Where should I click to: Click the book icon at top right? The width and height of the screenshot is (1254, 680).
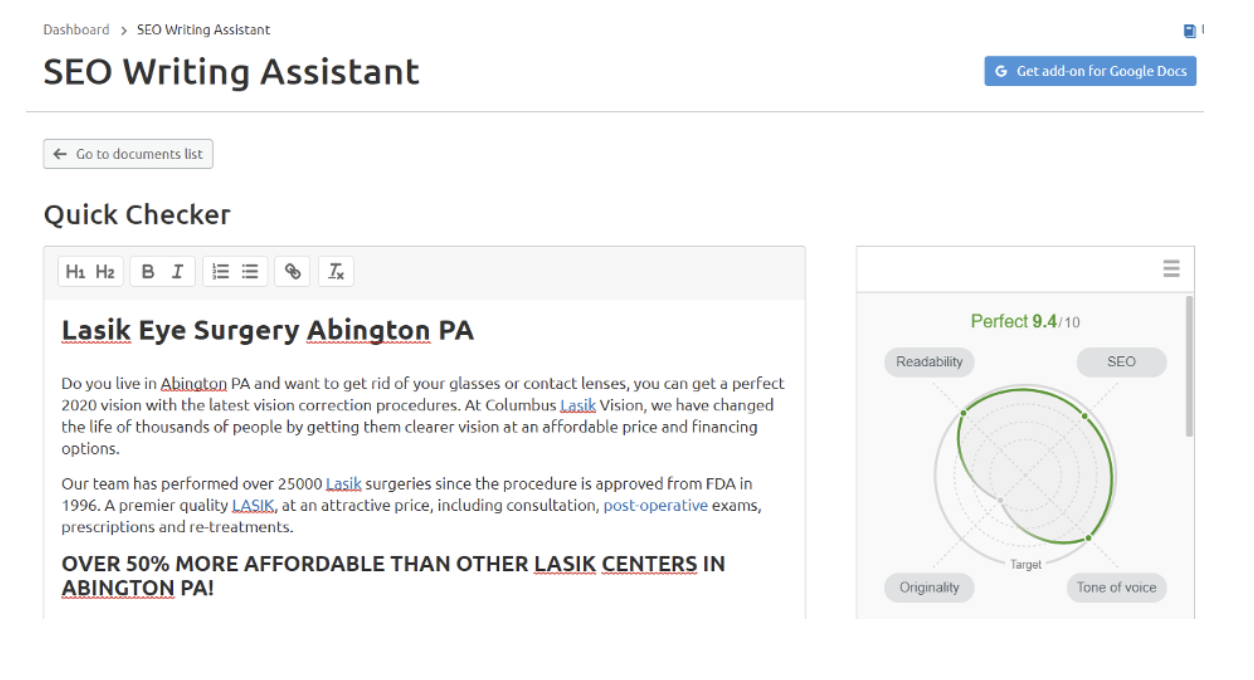tap(1189, 31)
